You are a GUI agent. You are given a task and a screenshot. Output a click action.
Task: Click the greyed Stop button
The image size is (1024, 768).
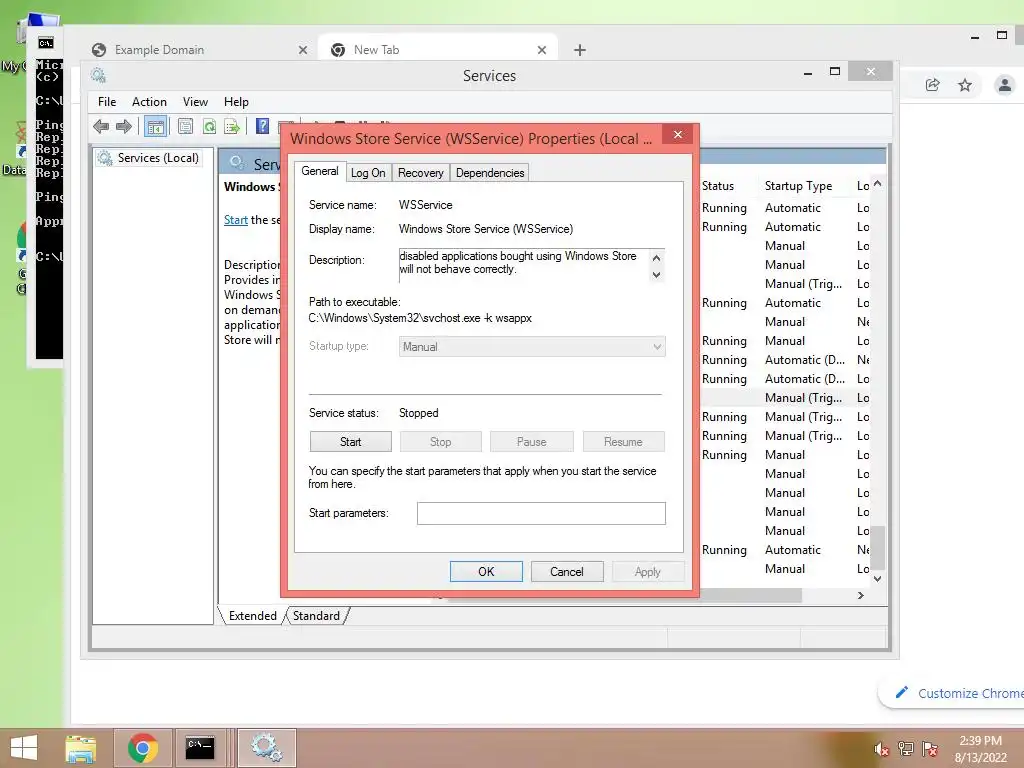pyautogui.click(x=441, y=442)
